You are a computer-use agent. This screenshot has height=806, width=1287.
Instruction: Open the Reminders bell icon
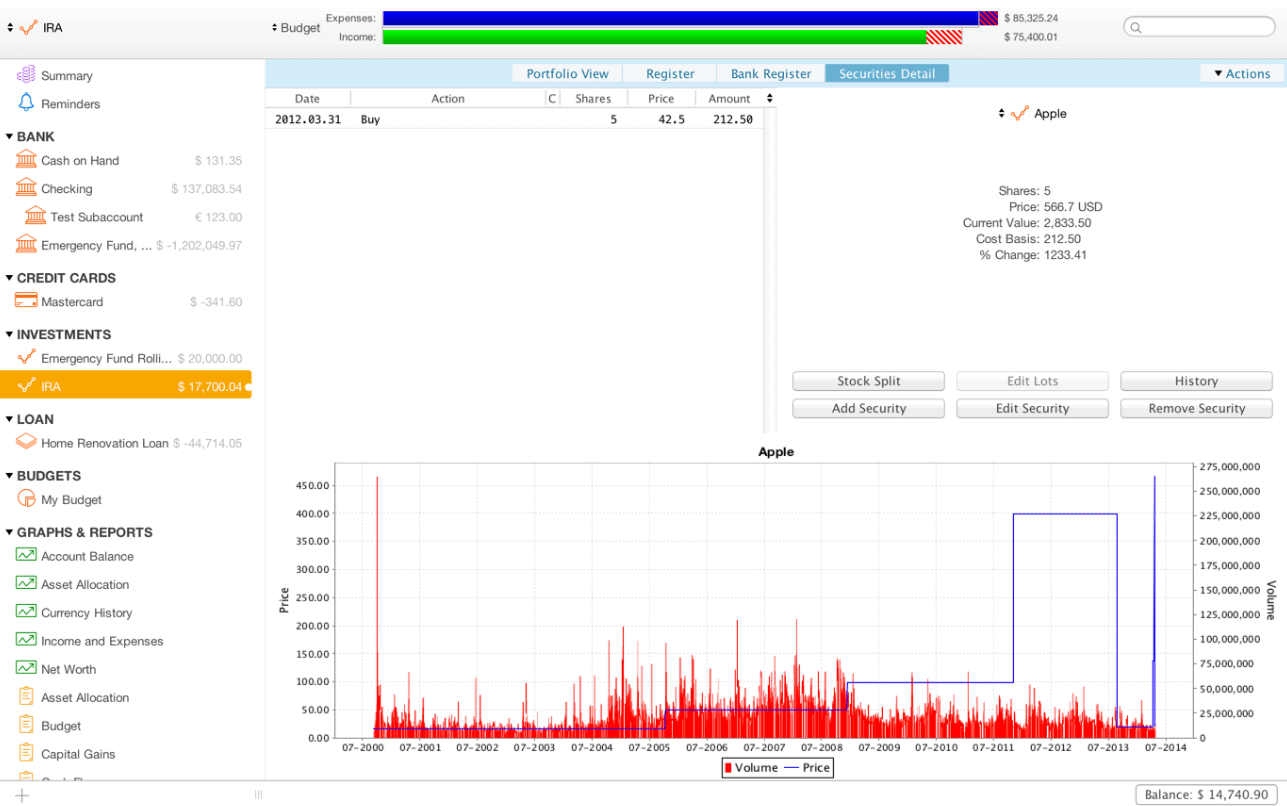26,103
